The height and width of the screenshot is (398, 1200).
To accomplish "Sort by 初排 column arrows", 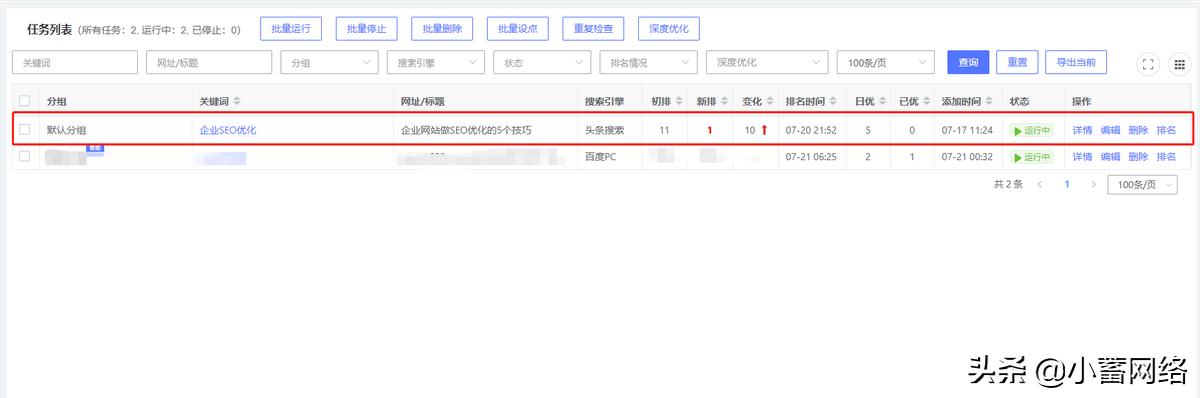I will click(x=678, y=101).
